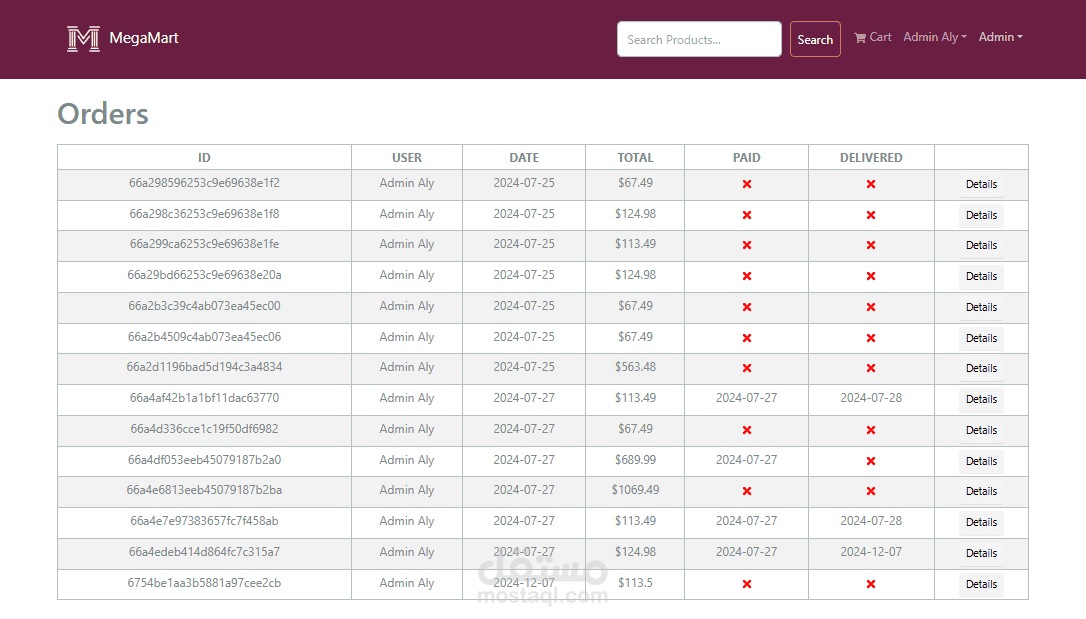
Task: Open Details for order 66a4df053eeb45079187b2a0
Action: click(981, 461)
